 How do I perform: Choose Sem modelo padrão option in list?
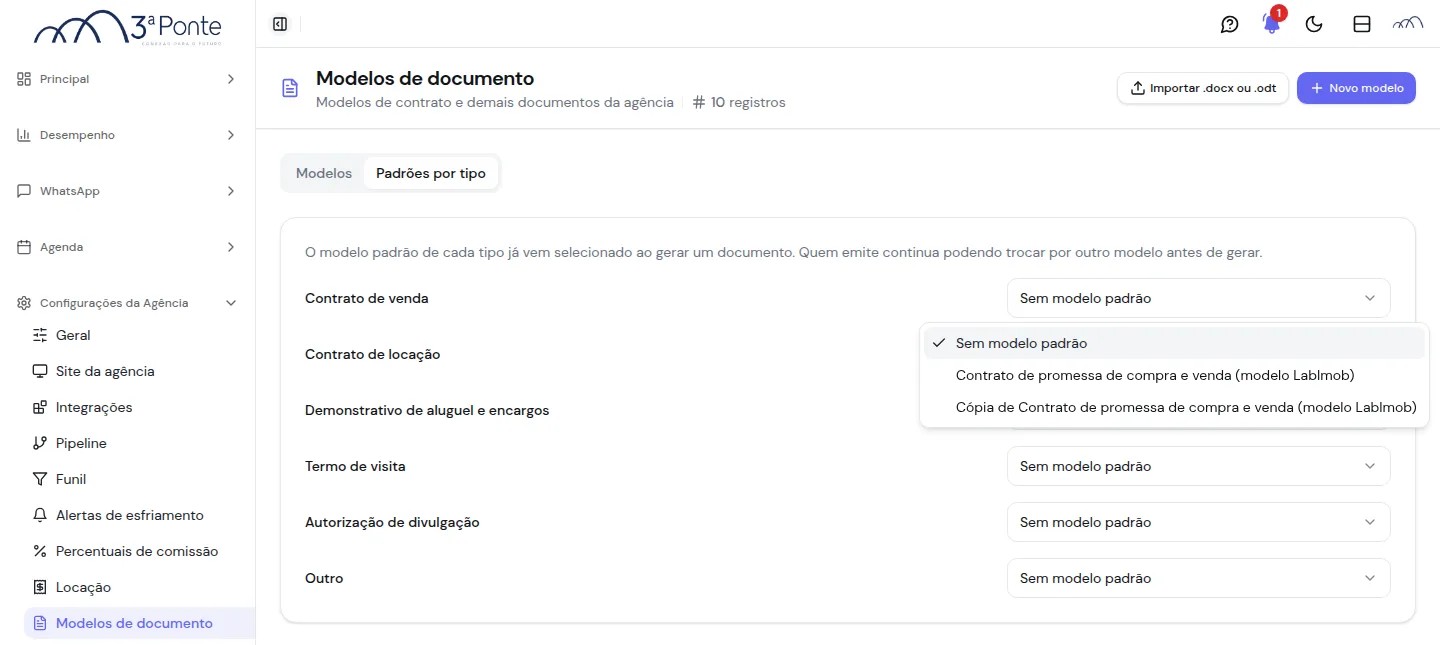point(1174,343)
